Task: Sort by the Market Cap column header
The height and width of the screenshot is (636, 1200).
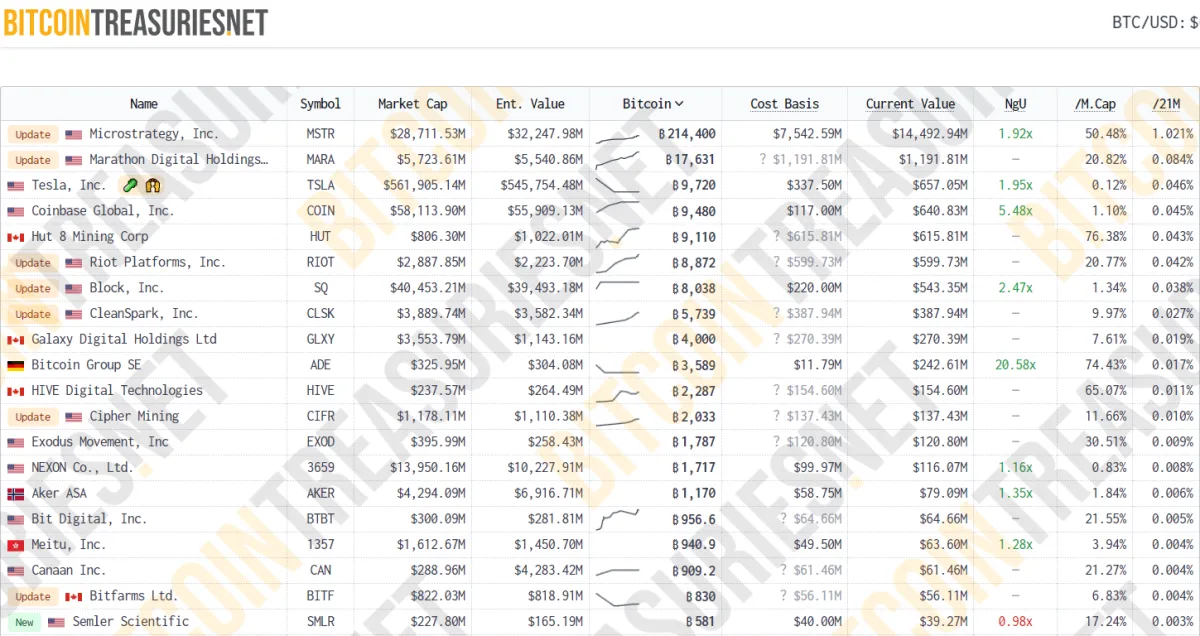Action: point(413,104)
